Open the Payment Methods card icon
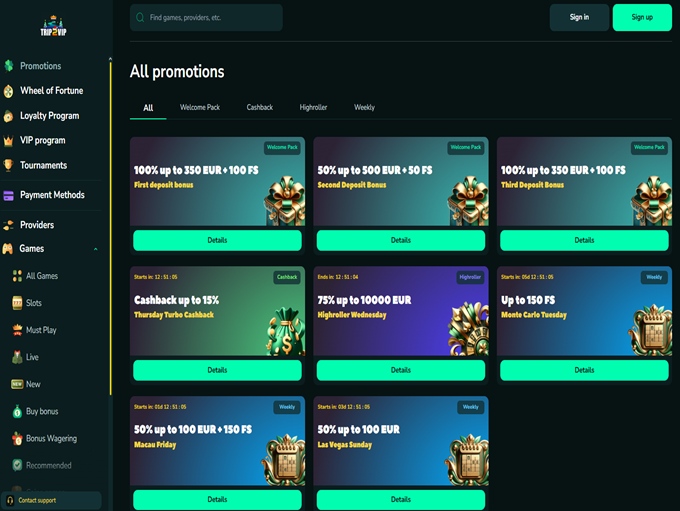This screenshot has height=511, width=680. click(x=8, y=195)
